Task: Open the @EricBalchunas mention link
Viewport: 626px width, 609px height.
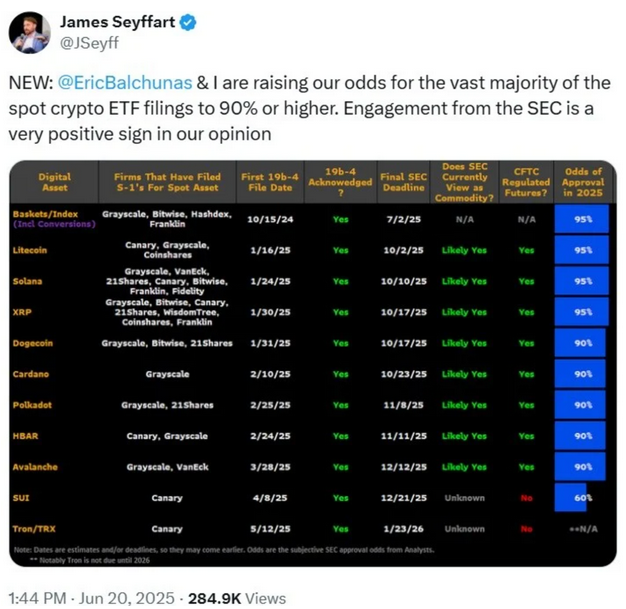Action: [125, 83]
